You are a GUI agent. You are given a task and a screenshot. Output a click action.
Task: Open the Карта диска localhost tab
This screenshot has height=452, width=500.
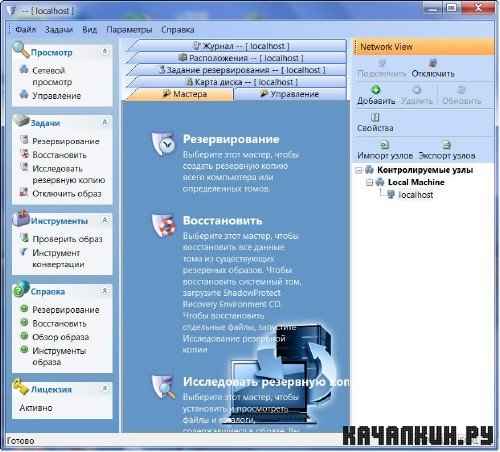(241, 82)
